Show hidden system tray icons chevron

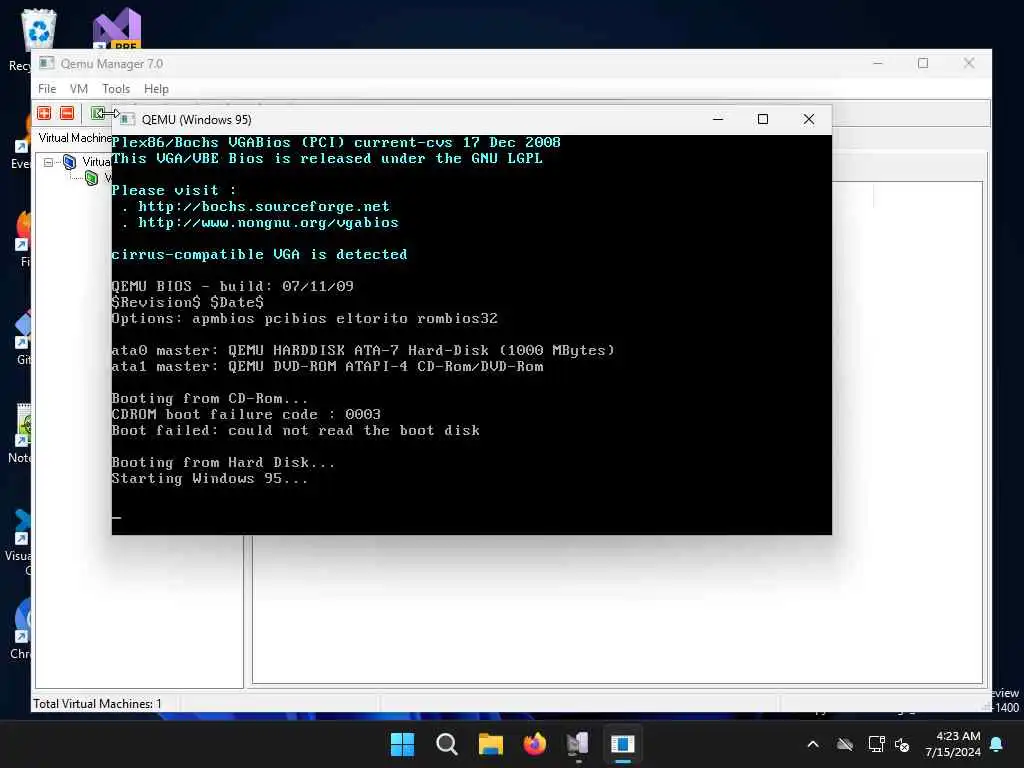pyautogui.click(x=813, y=744)
